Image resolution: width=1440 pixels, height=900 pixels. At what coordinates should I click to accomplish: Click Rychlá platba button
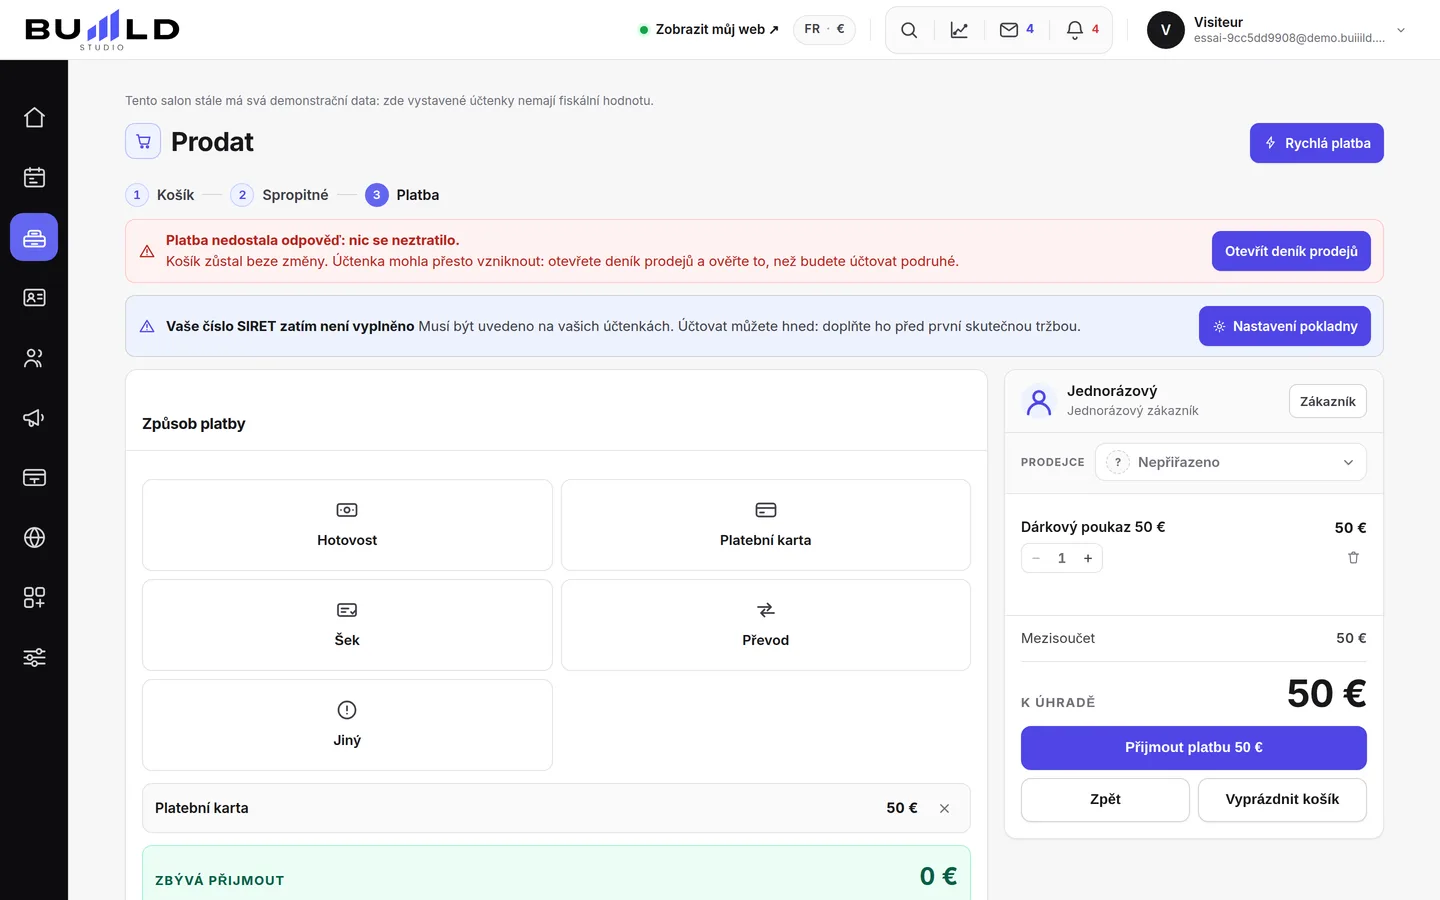(x=1317, y=143)
